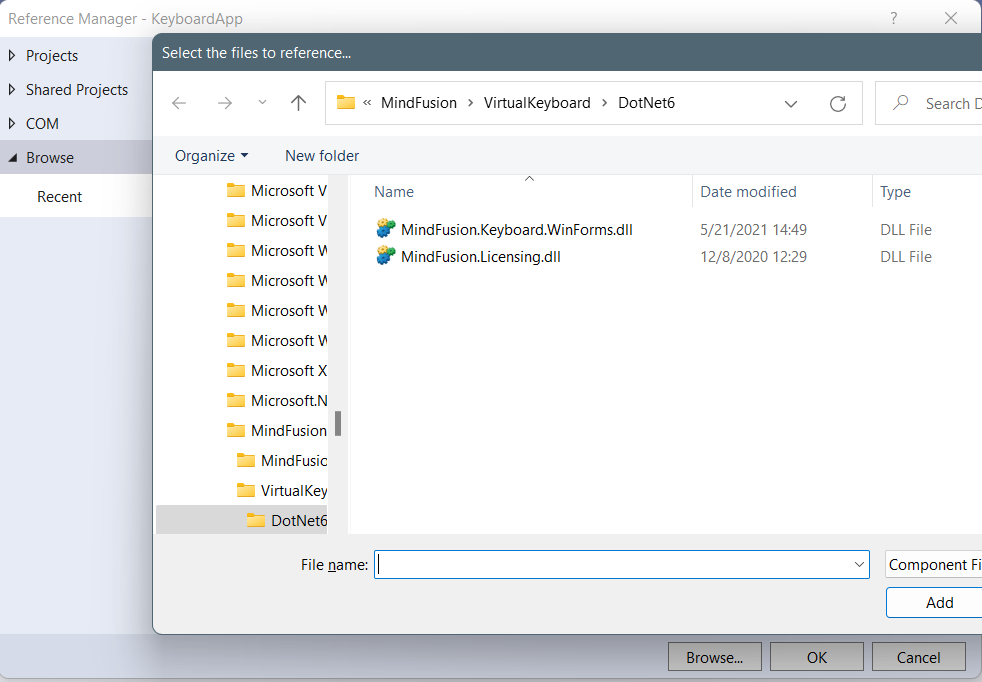The width and height of the screenshot is (982, 682).
Task: Collapse the Browse section triangle
Action: (x=13, y=158)
